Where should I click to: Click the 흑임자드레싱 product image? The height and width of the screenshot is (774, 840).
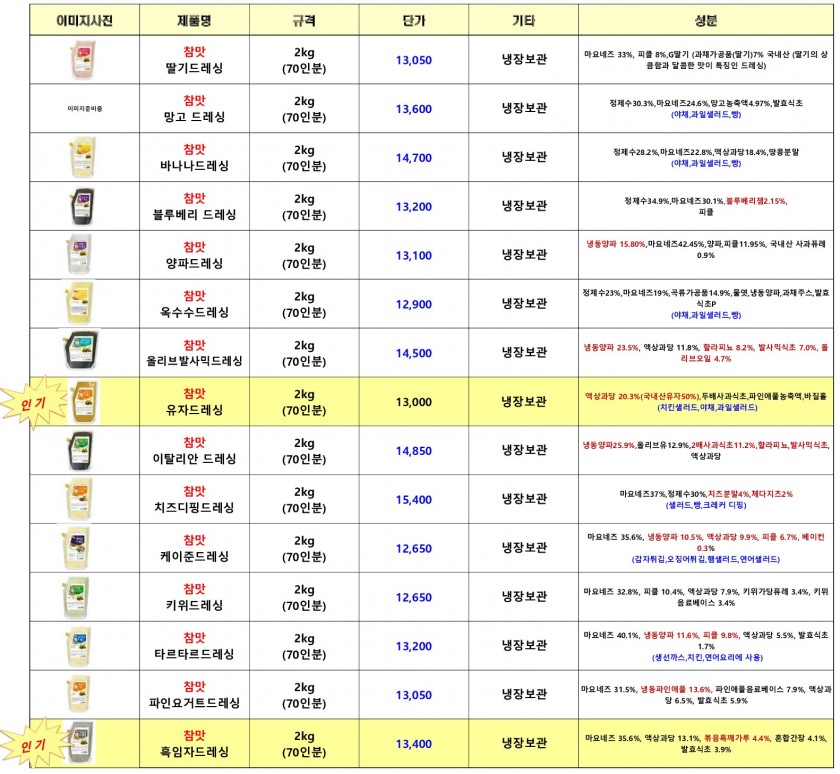80,743
